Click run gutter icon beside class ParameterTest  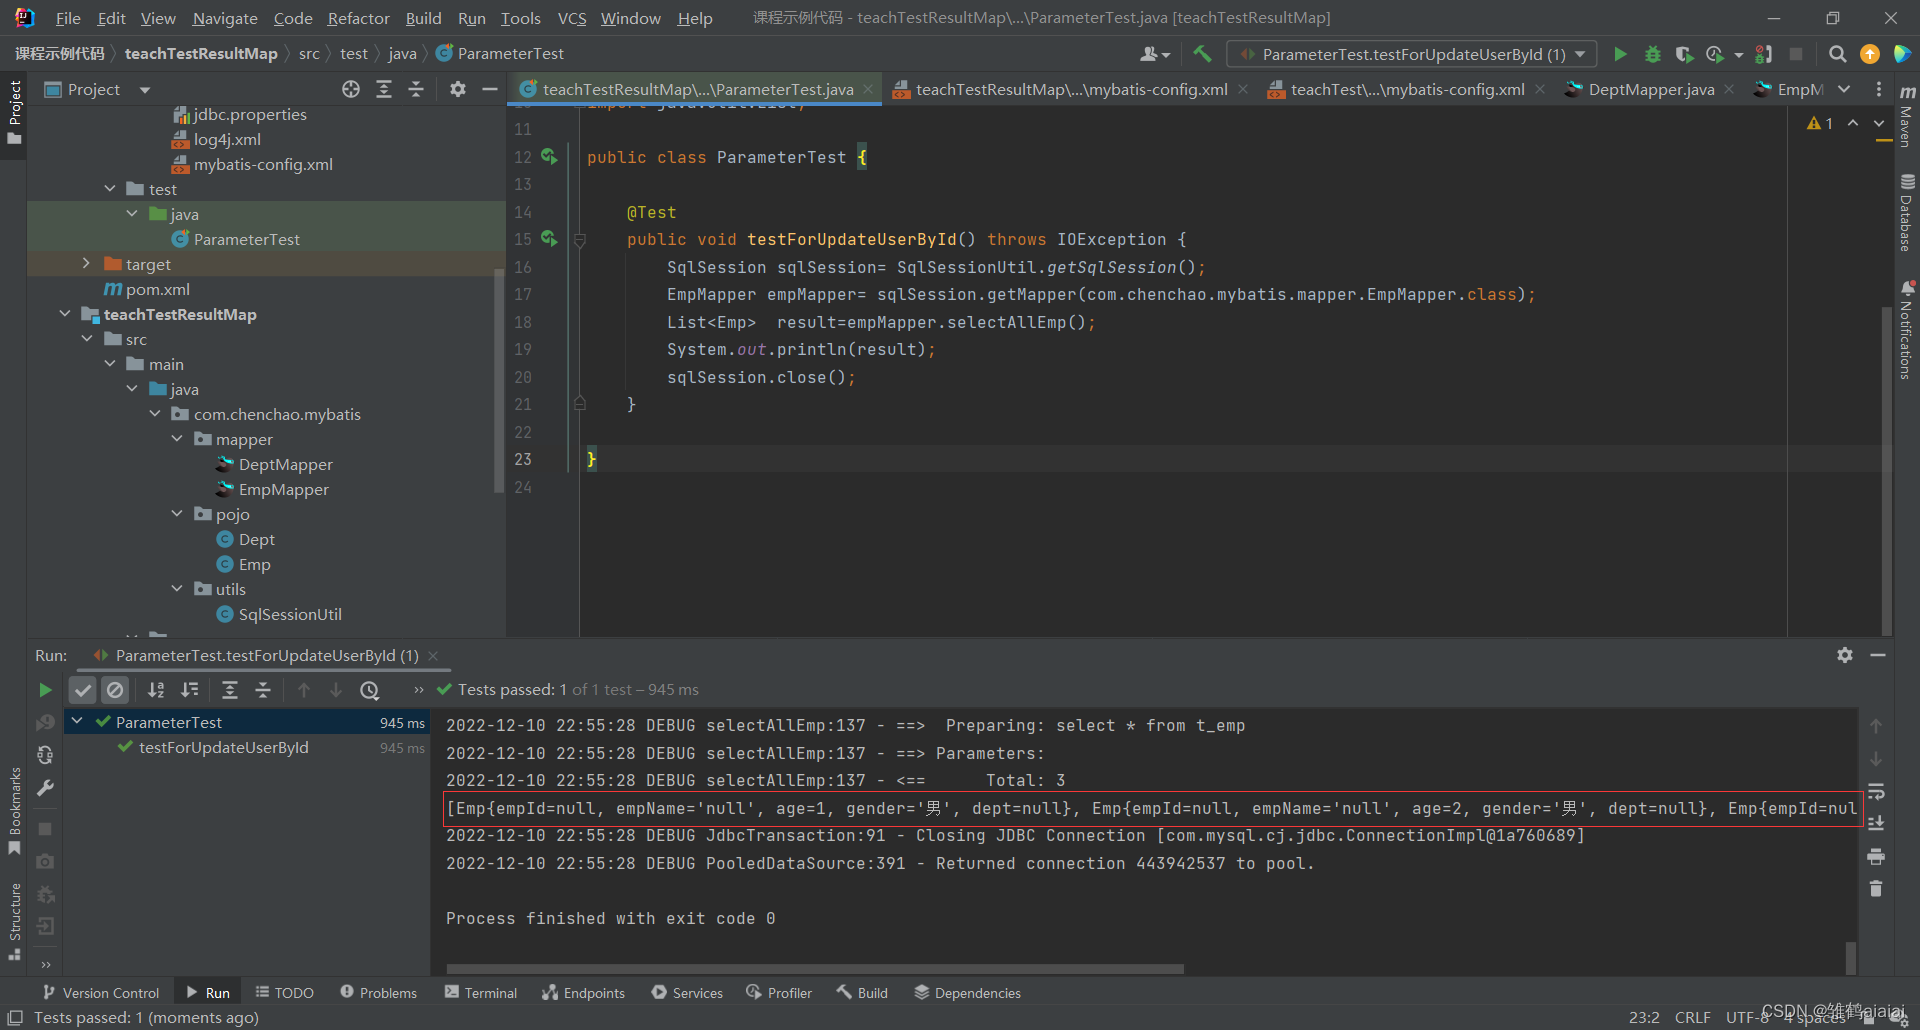point(549,157)
